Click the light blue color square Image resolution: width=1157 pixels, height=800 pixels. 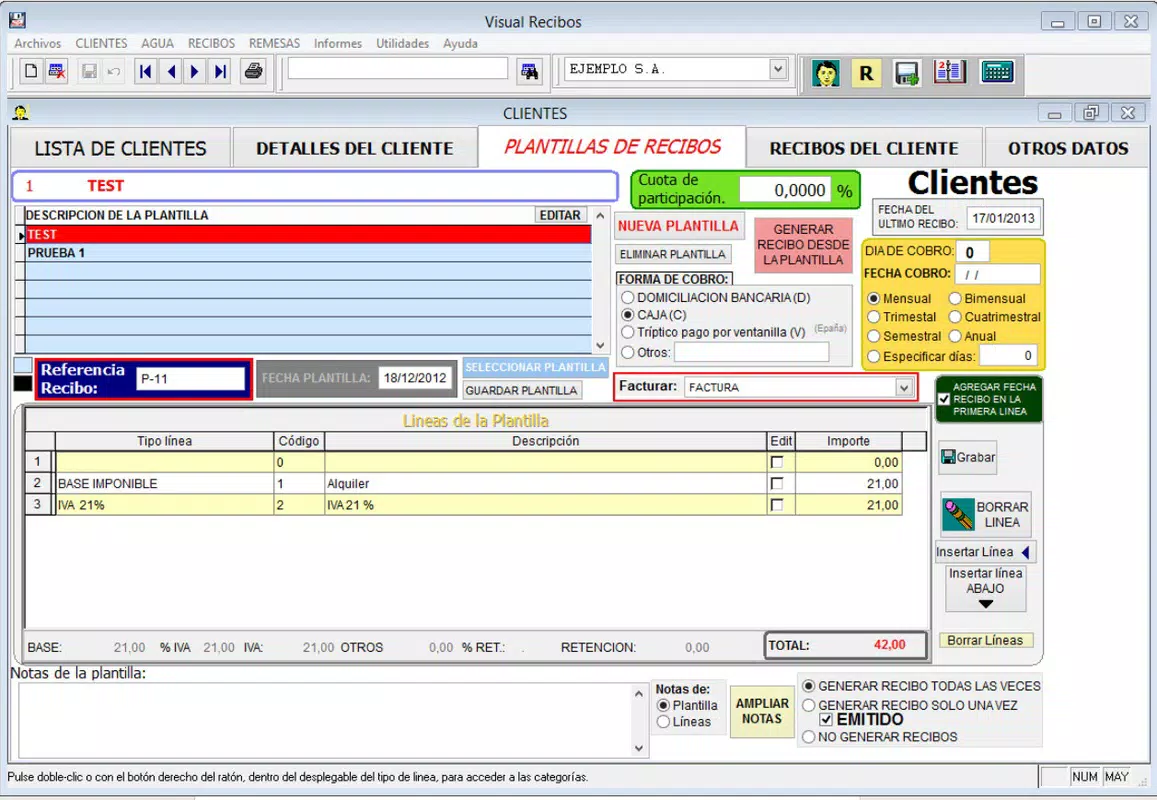pos(23,365)
